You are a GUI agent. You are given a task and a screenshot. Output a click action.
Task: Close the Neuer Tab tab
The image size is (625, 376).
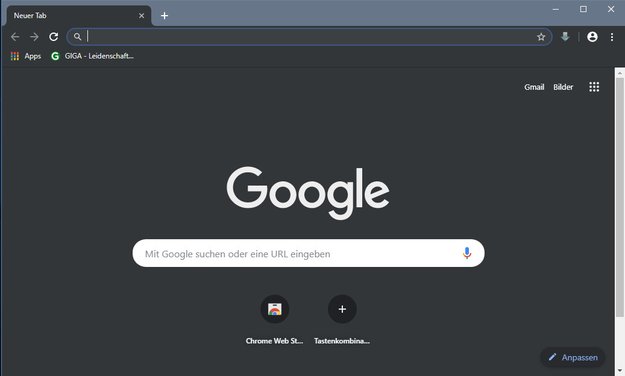tap(142, 16)
